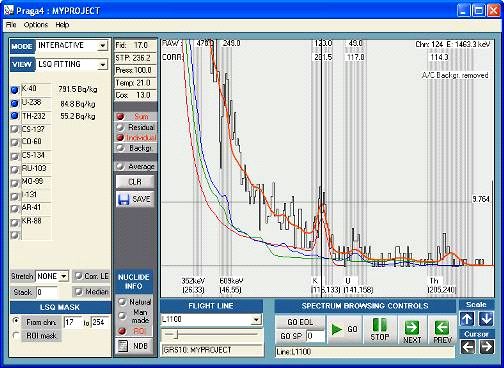Screen dimensions: 504x368
Task: Toggle the K-40 nuclide indicator
Action: [x=15, y=90]
